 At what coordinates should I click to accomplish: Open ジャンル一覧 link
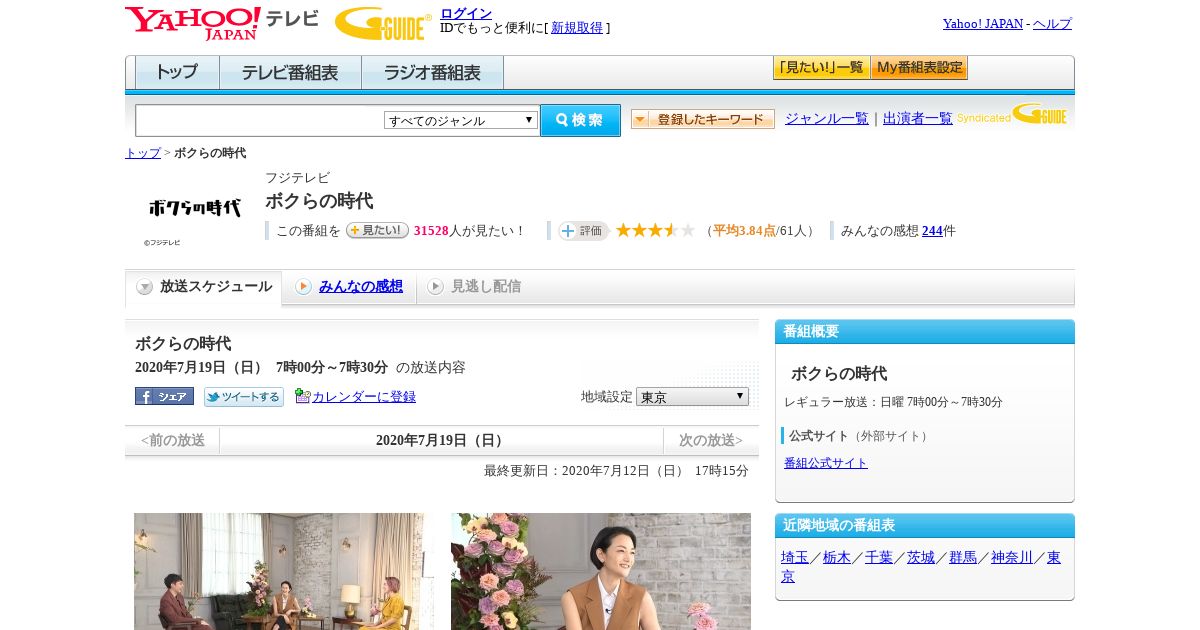827,119
